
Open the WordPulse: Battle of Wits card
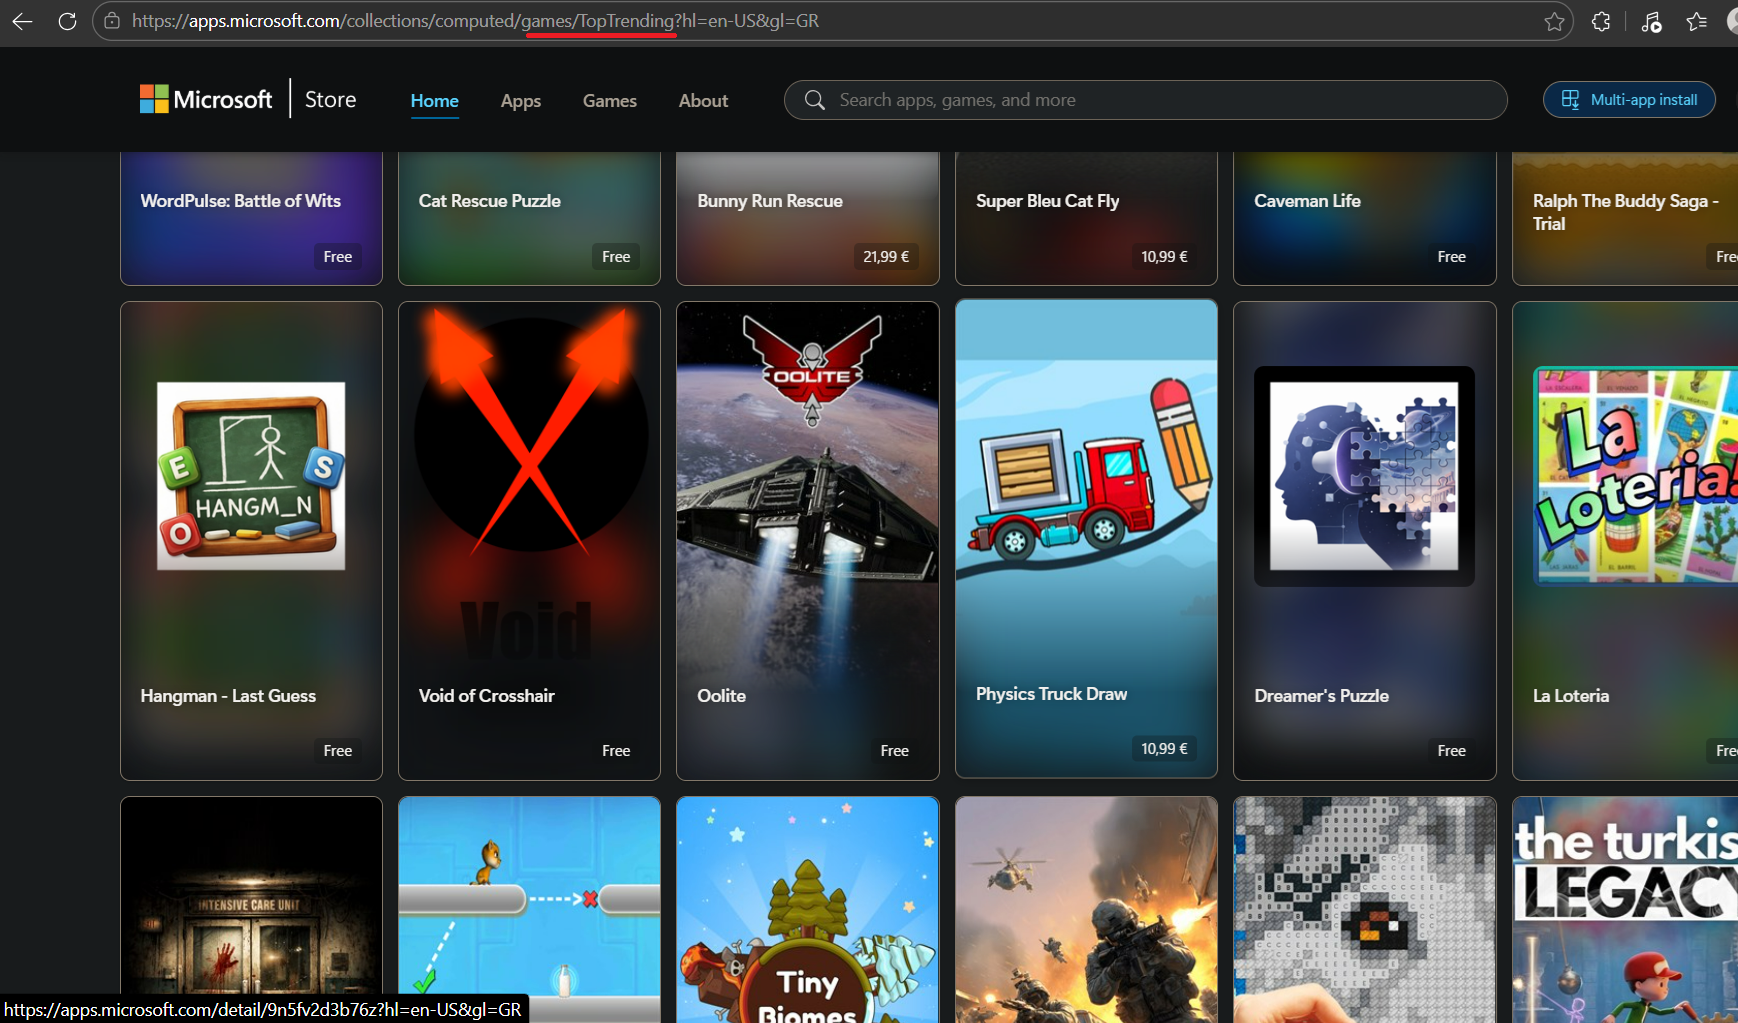251,218
